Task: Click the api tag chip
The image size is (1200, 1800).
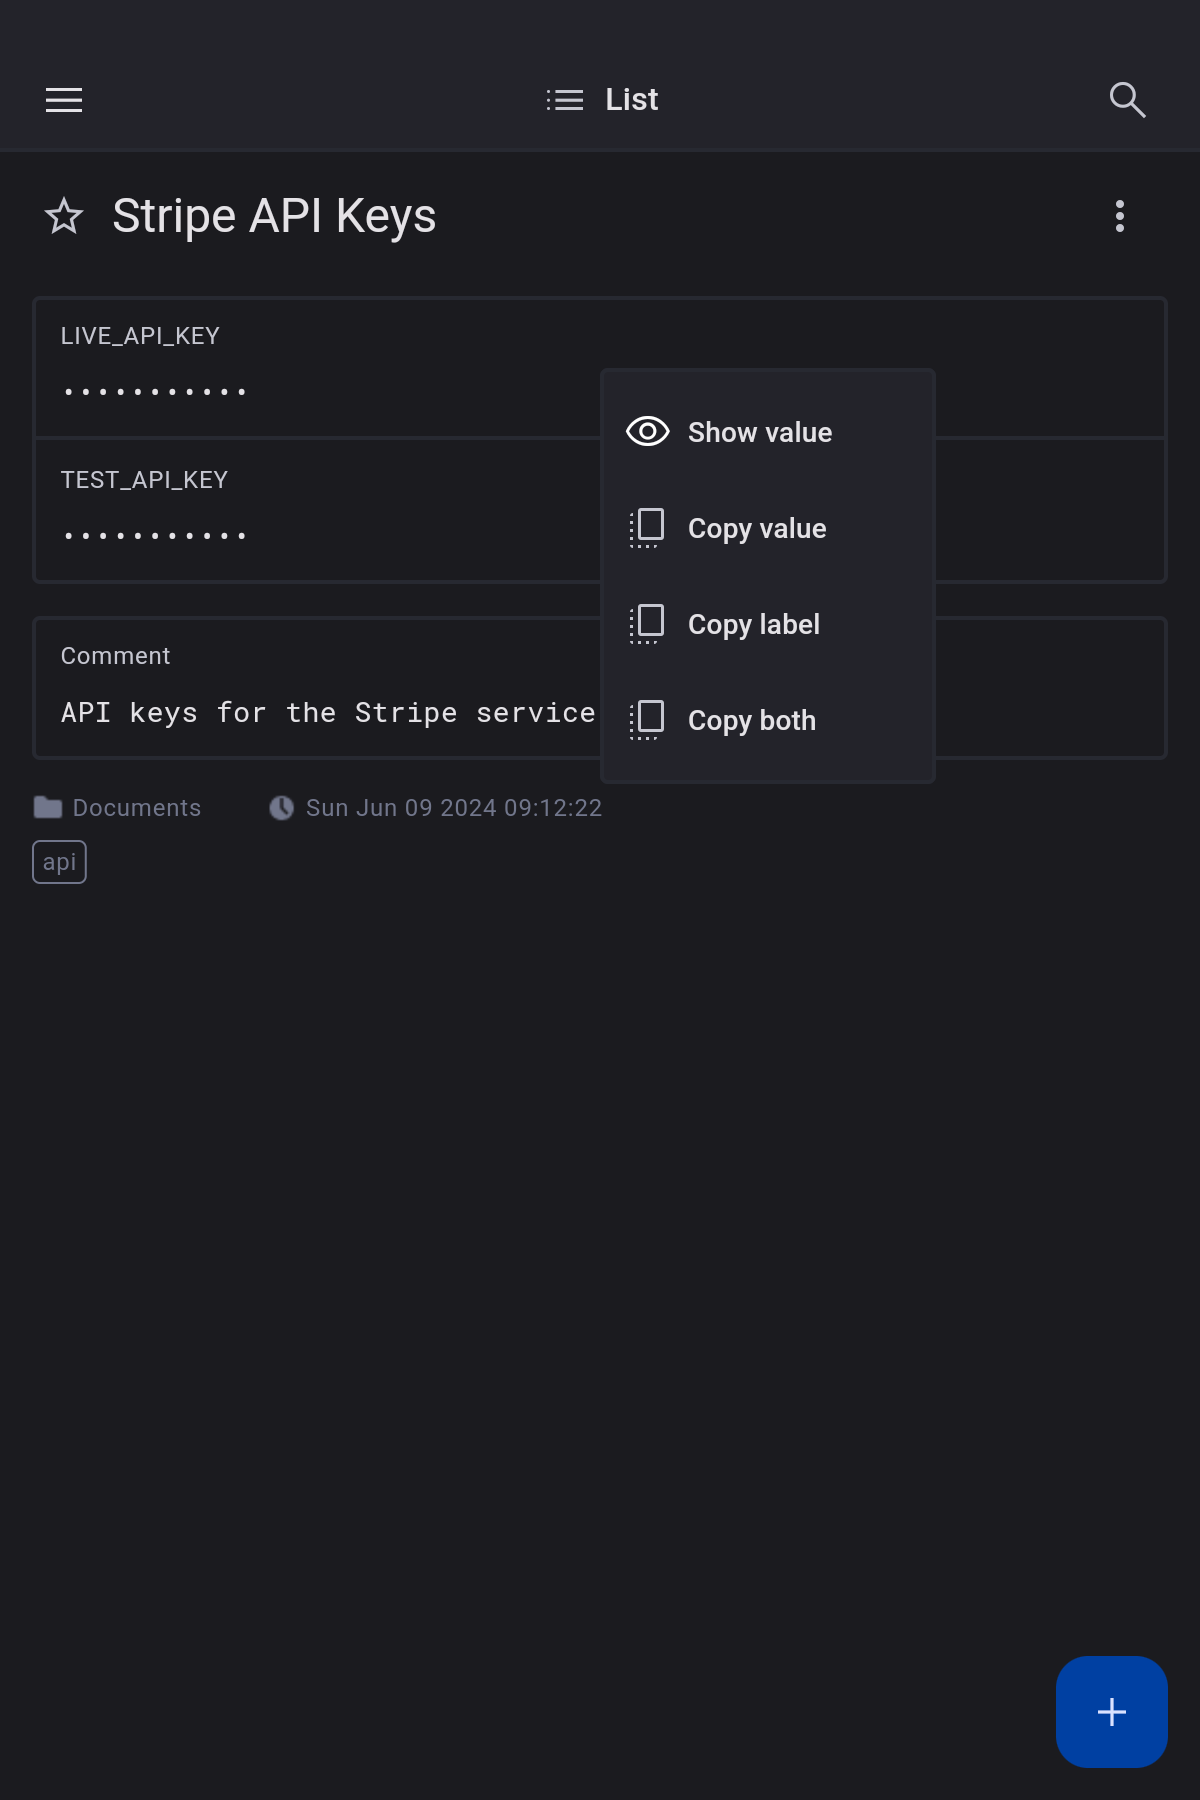Action: (x=59, y=862)
